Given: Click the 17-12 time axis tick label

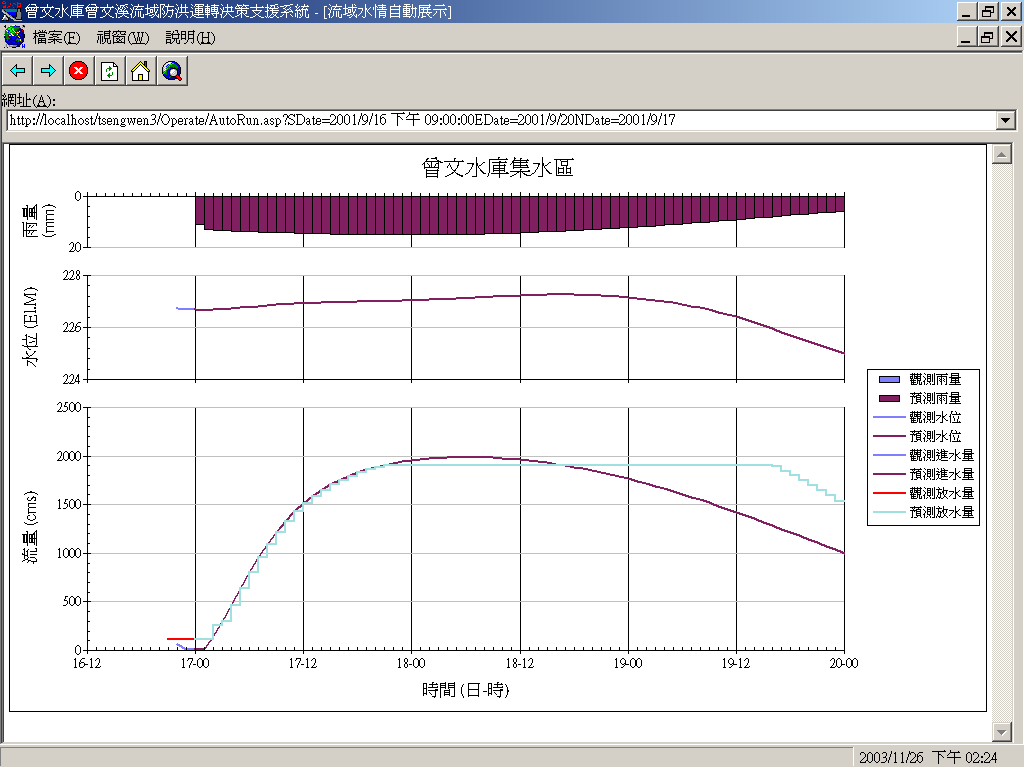Looking at the screenshot, I should click(303, 664).
